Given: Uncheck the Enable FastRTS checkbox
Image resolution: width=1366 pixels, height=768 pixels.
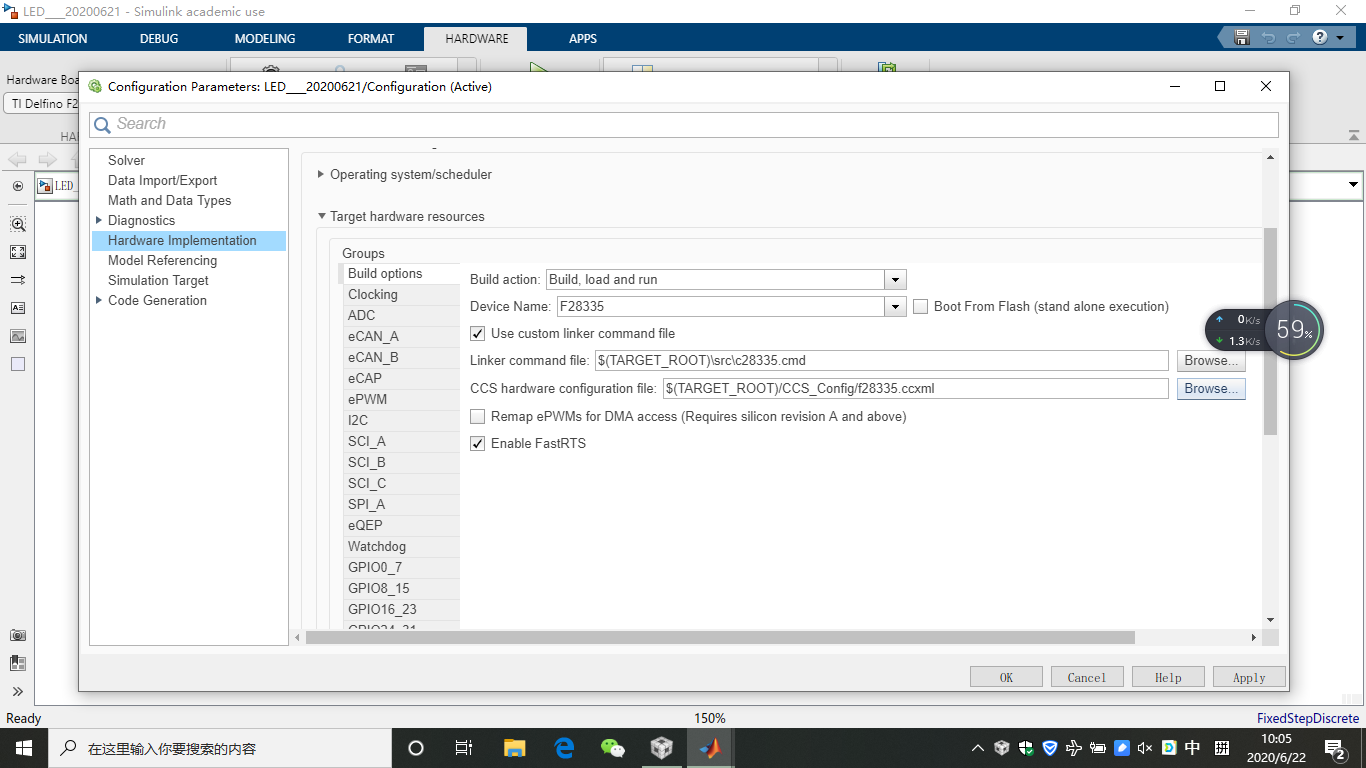Looking at the screenshot, I should pyautogui.click(x=478, y=443).
